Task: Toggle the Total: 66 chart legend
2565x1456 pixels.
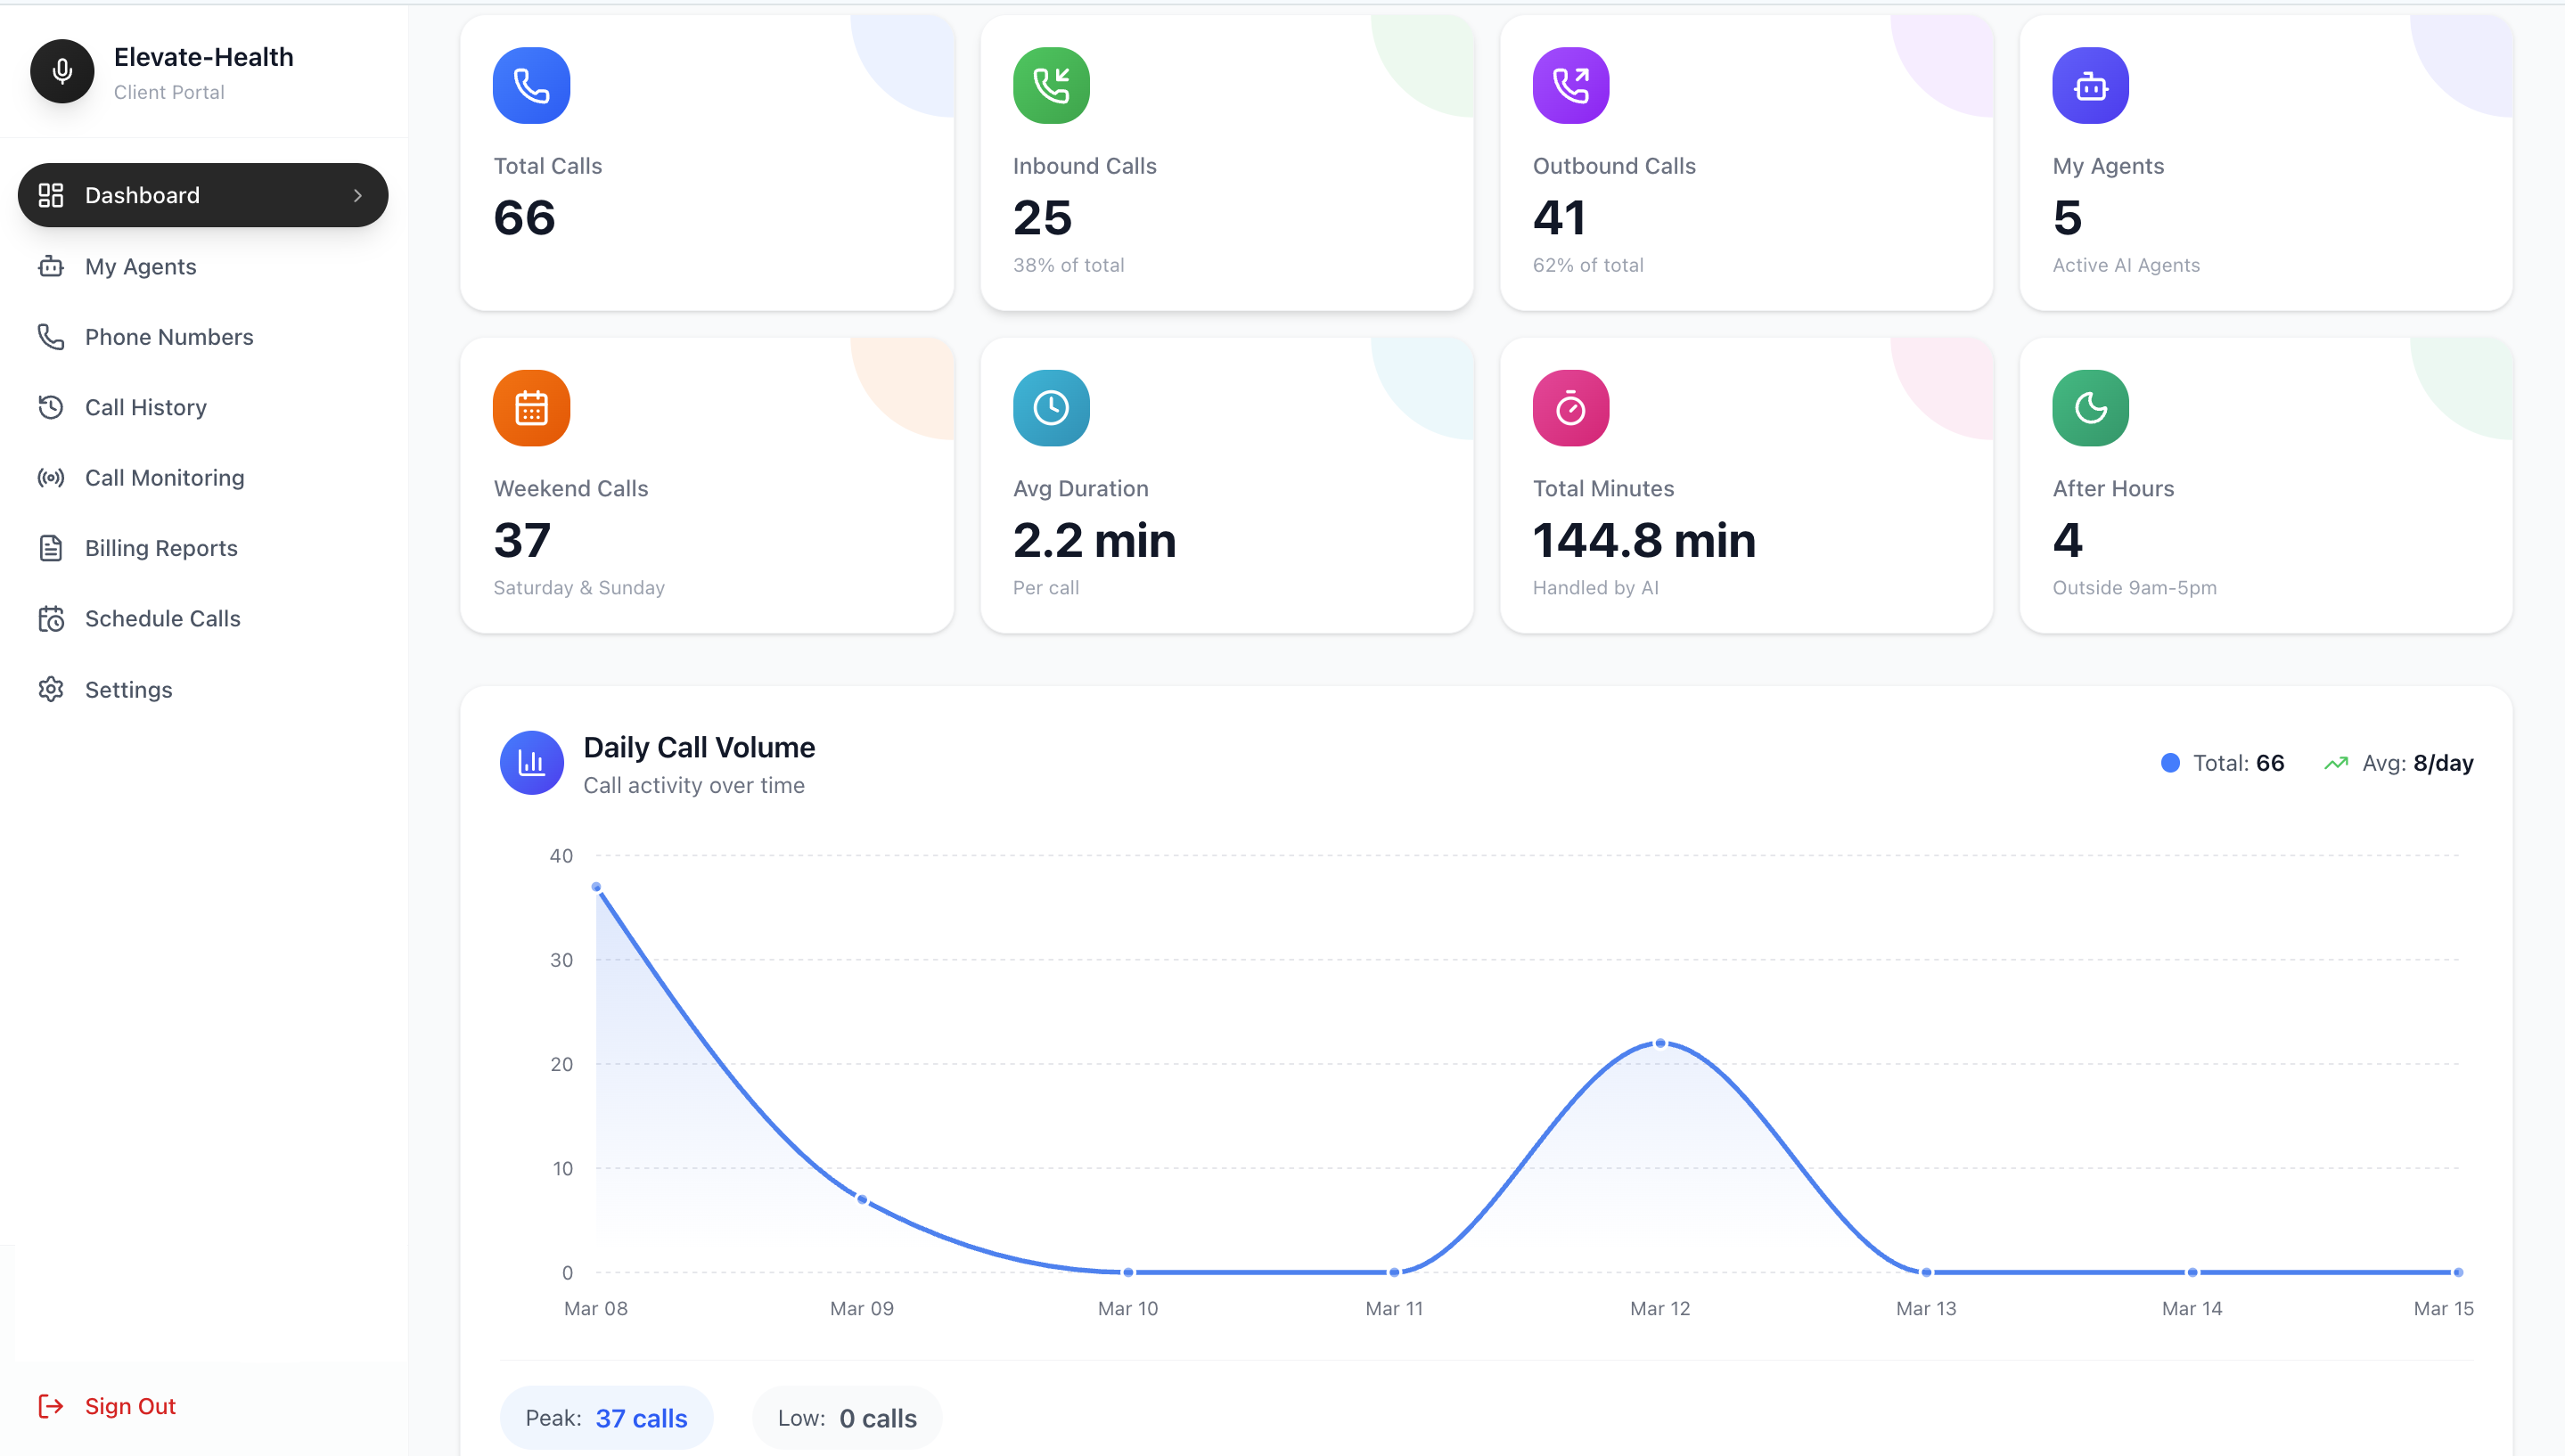Action: (x=2222, y=762)
